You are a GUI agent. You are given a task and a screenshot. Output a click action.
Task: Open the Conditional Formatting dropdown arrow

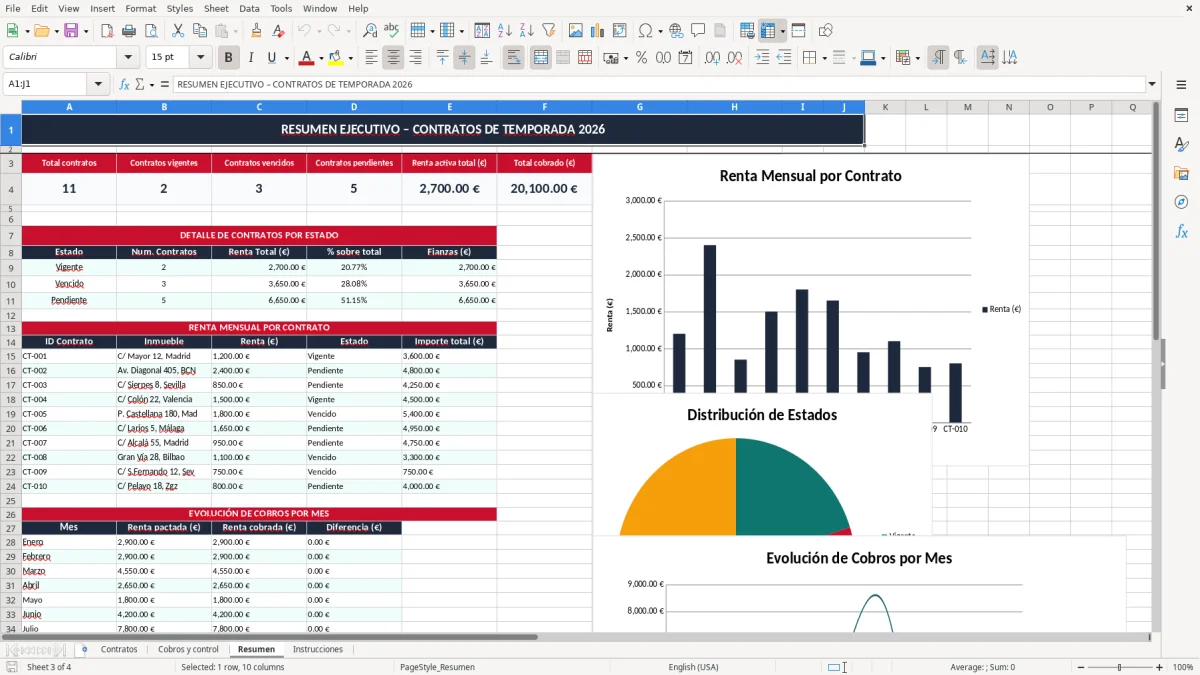click(x=917, y=58)
